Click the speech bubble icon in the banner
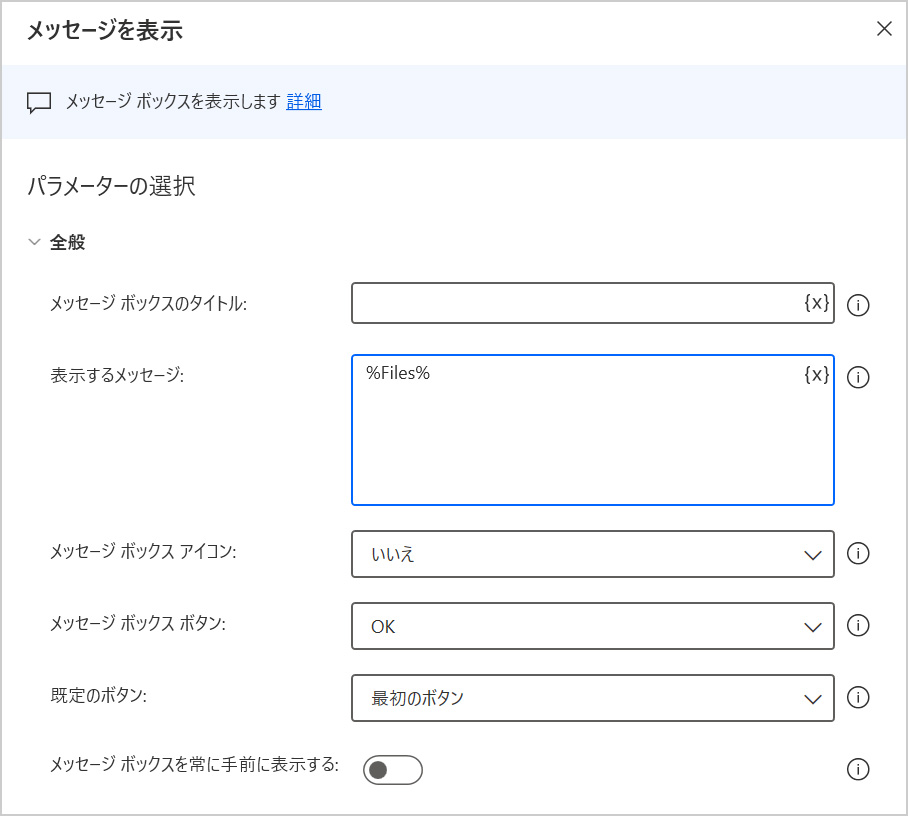Viewport: 908px width, 816px height. 39,102
